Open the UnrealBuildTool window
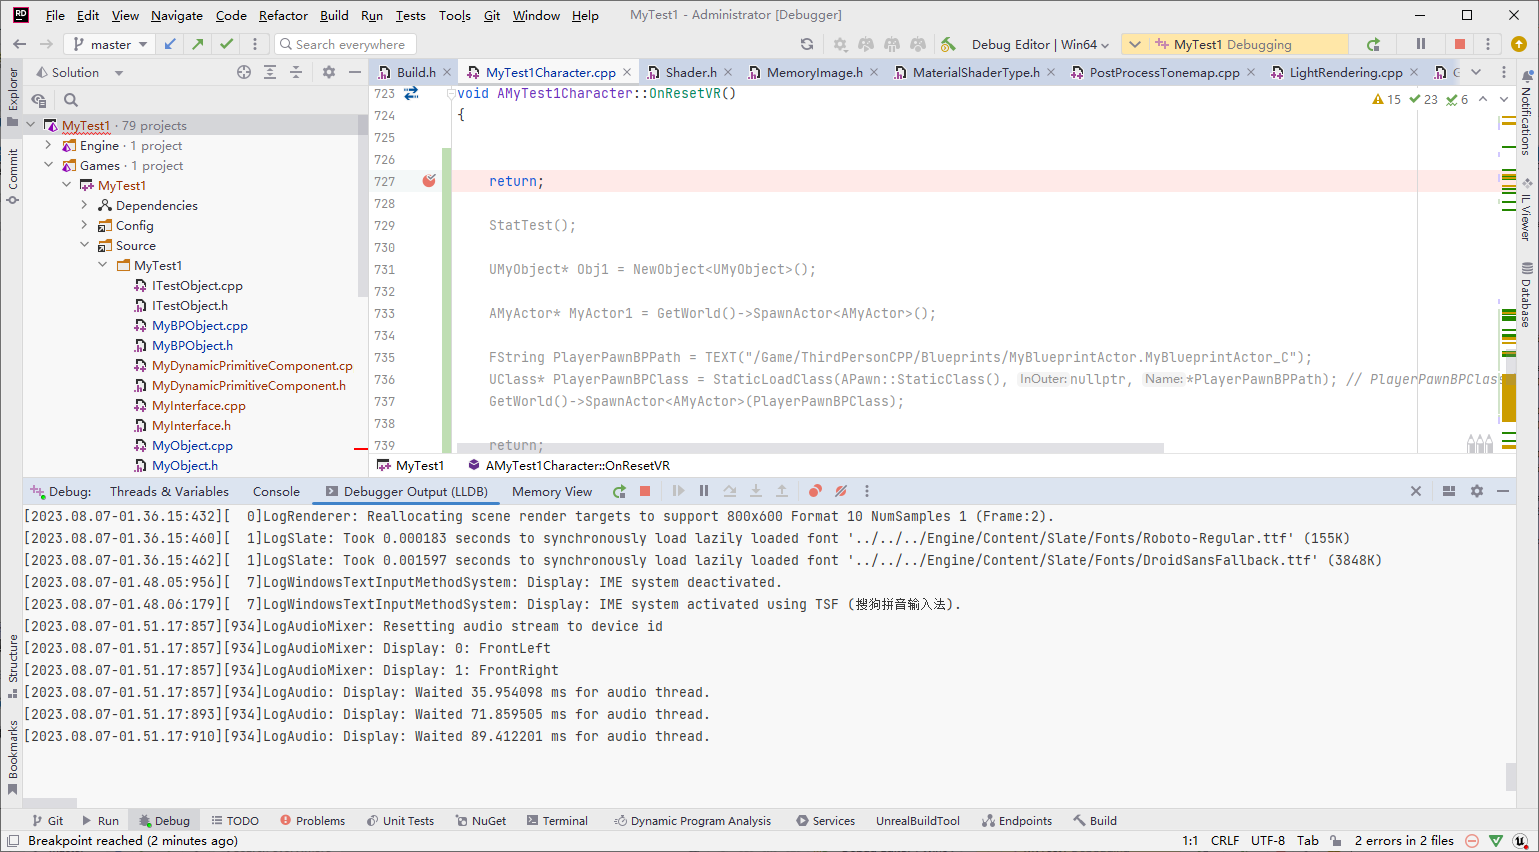Image resolution: width=1539 pixels, height=852 pixels. tap(918, 821)
